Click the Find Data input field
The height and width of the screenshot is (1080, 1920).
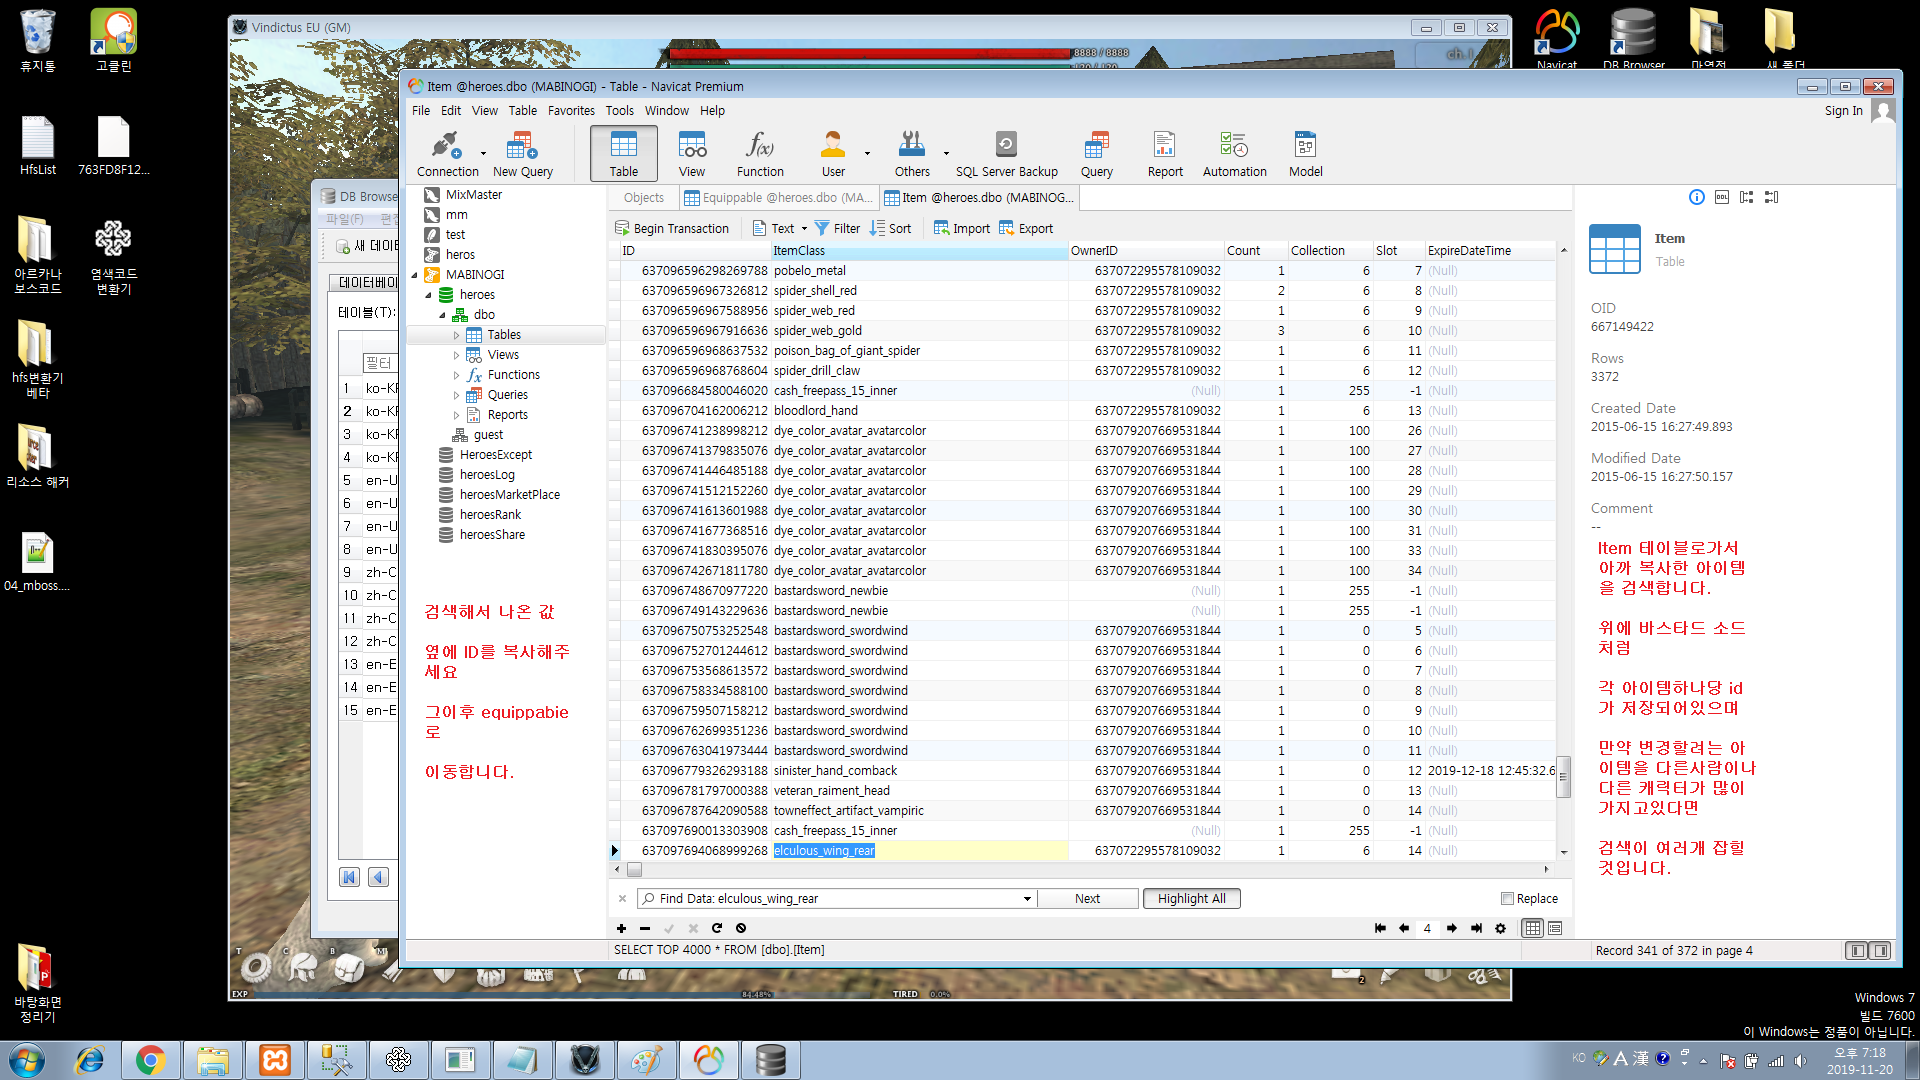pyautogui.click(x=836, y=899)
